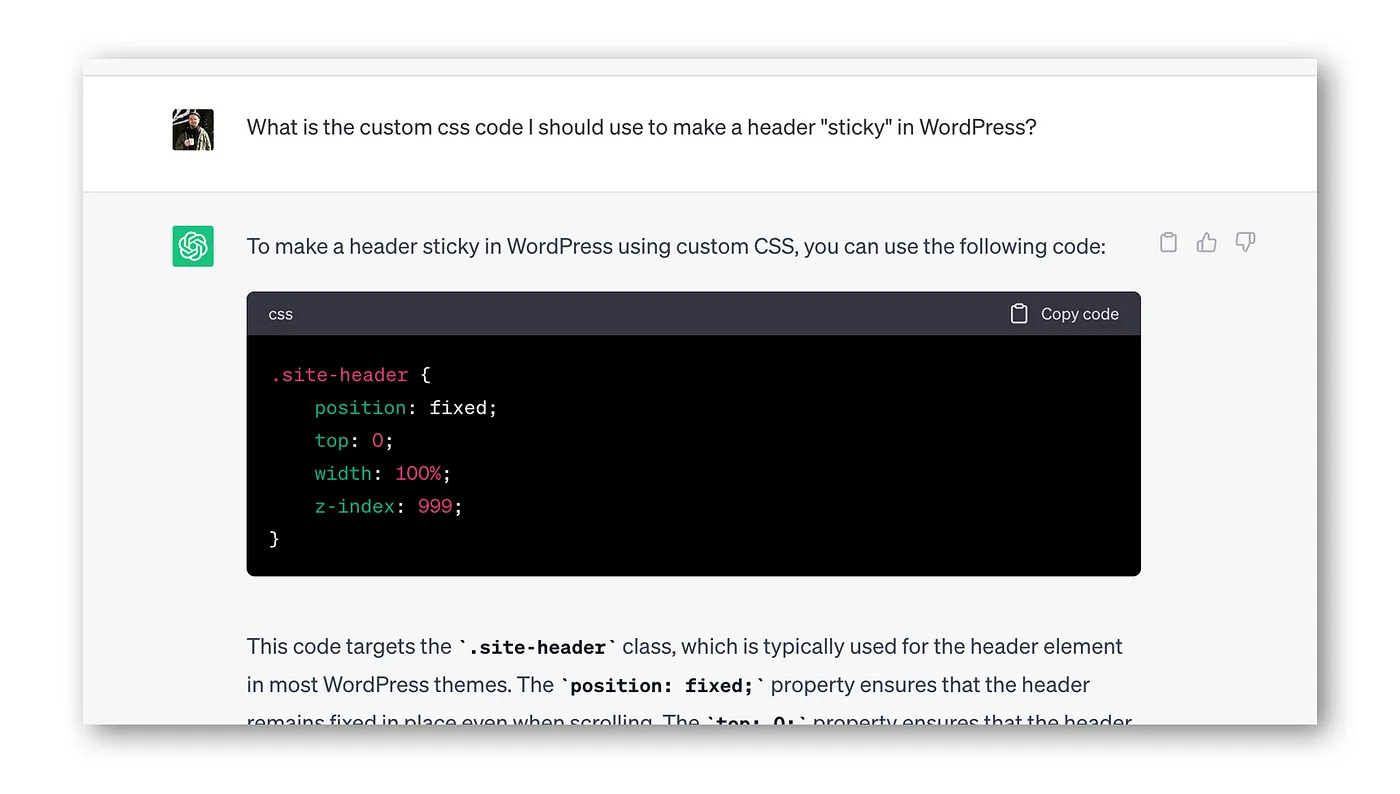
Task: Click the green ChatGPT logo avatar
Action: 193,246
